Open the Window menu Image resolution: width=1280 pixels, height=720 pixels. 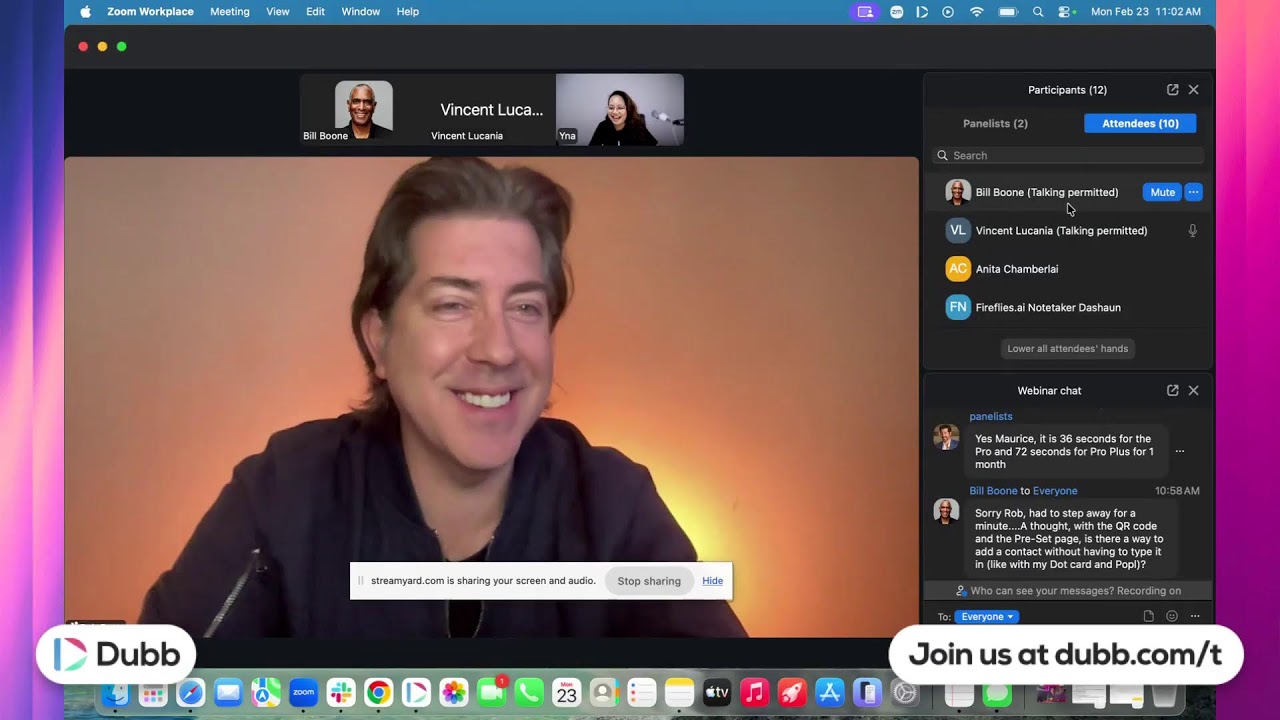point(360,12)
